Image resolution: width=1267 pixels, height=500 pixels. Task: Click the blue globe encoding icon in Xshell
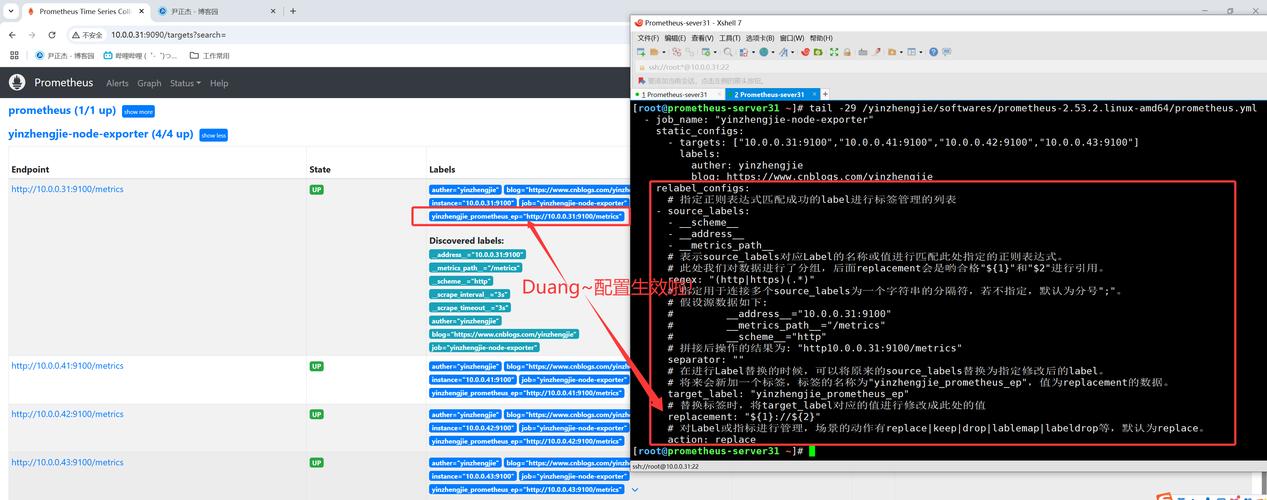[x=764, y=52]
